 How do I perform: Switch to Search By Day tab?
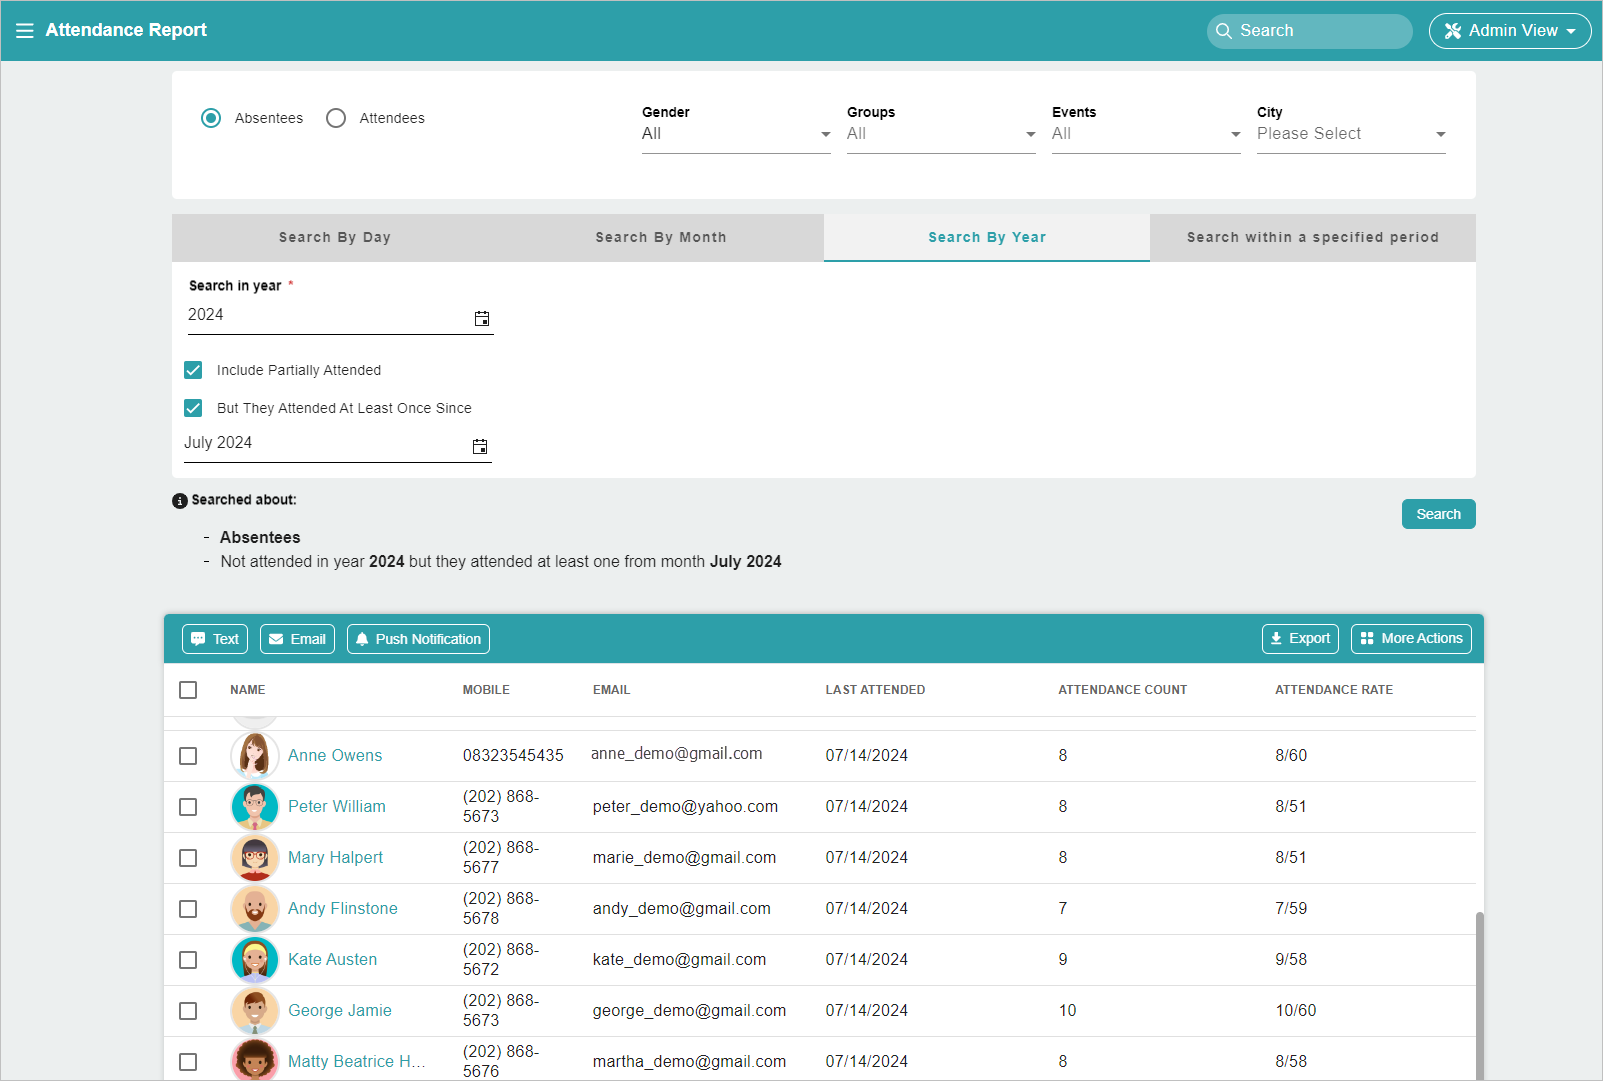[335, 238]
